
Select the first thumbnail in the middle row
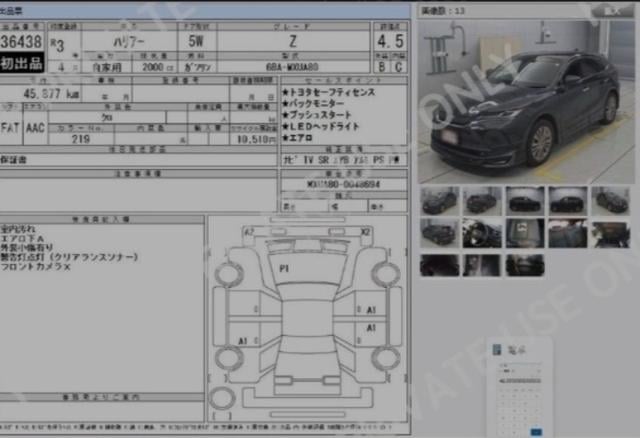[x=440, y=233]
